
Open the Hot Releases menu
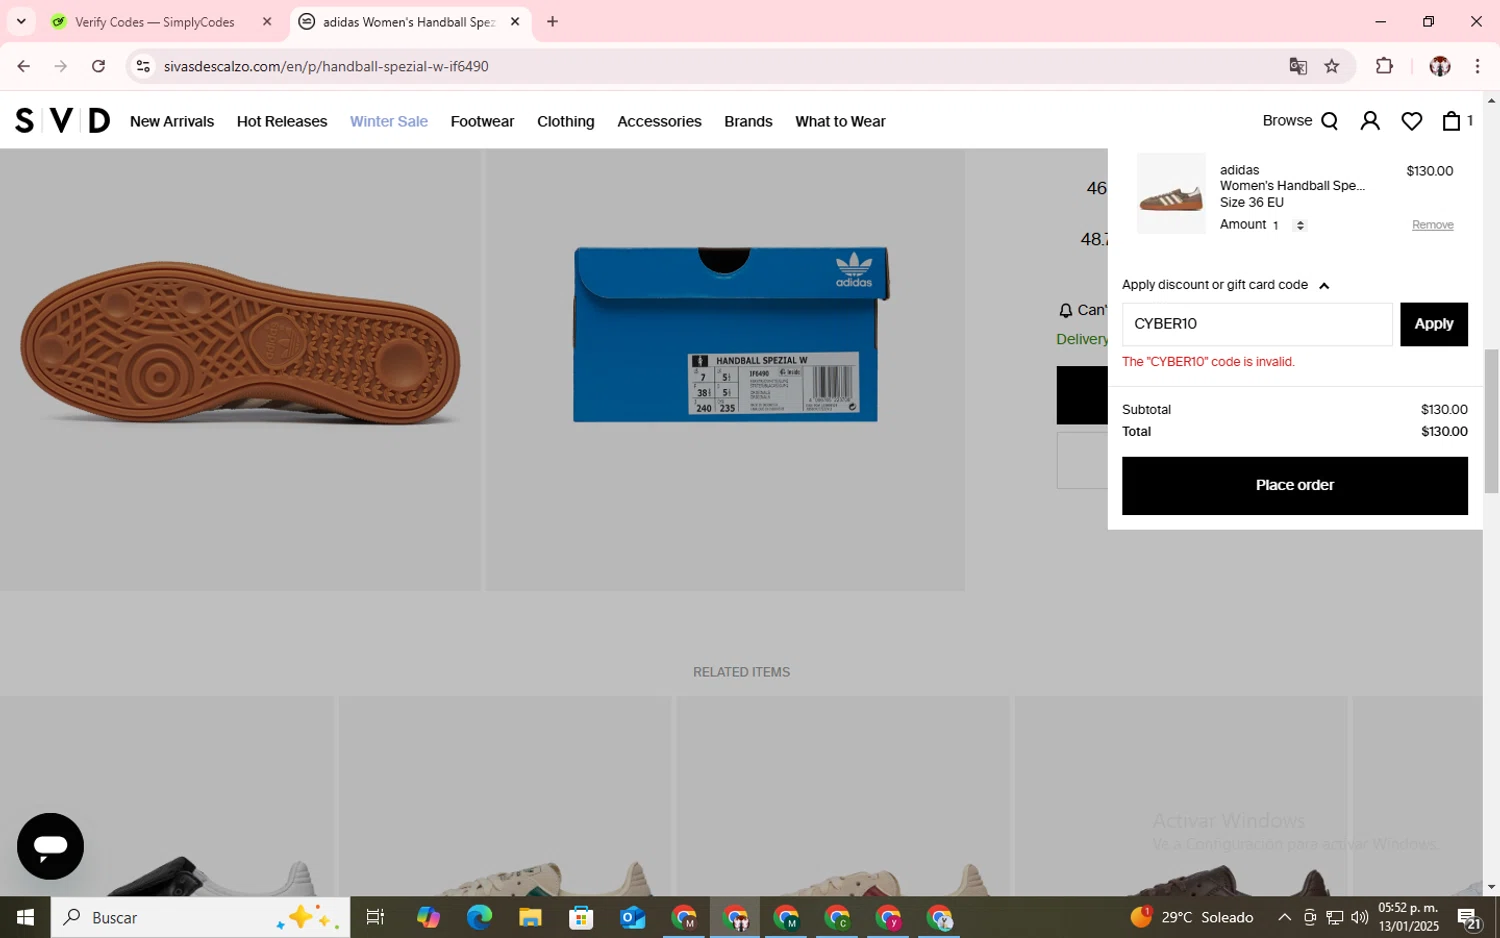[x=282, y=121]
